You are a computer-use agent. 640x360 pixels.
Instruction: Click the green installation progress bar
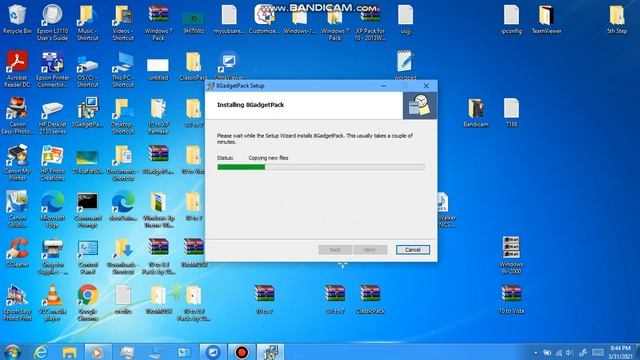coord(321,167)
